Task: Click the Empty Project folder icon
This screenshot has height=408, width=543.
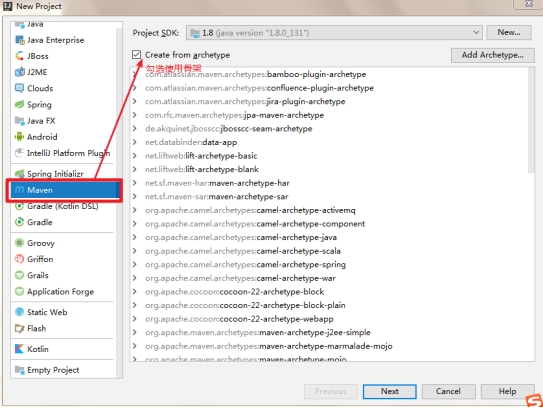Action: 19,370
